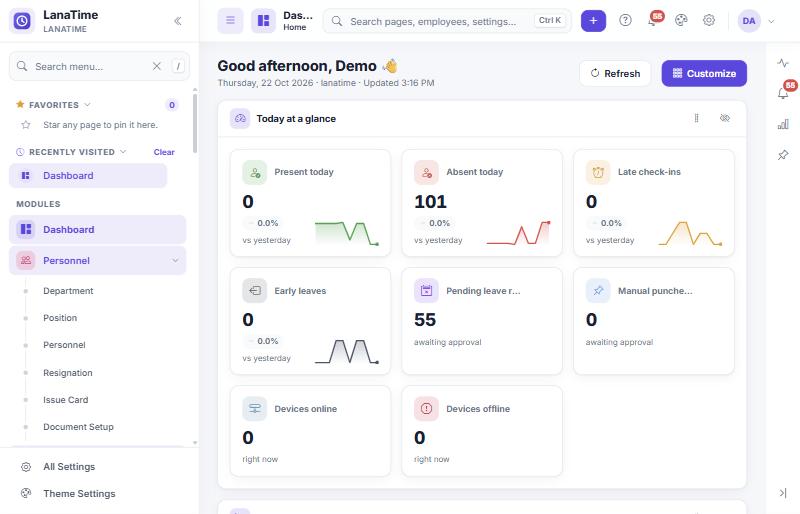This screenshot has width=800, height=514.
Task: Collapse the Recently Visited section chevron
Action: pos(123,152)
